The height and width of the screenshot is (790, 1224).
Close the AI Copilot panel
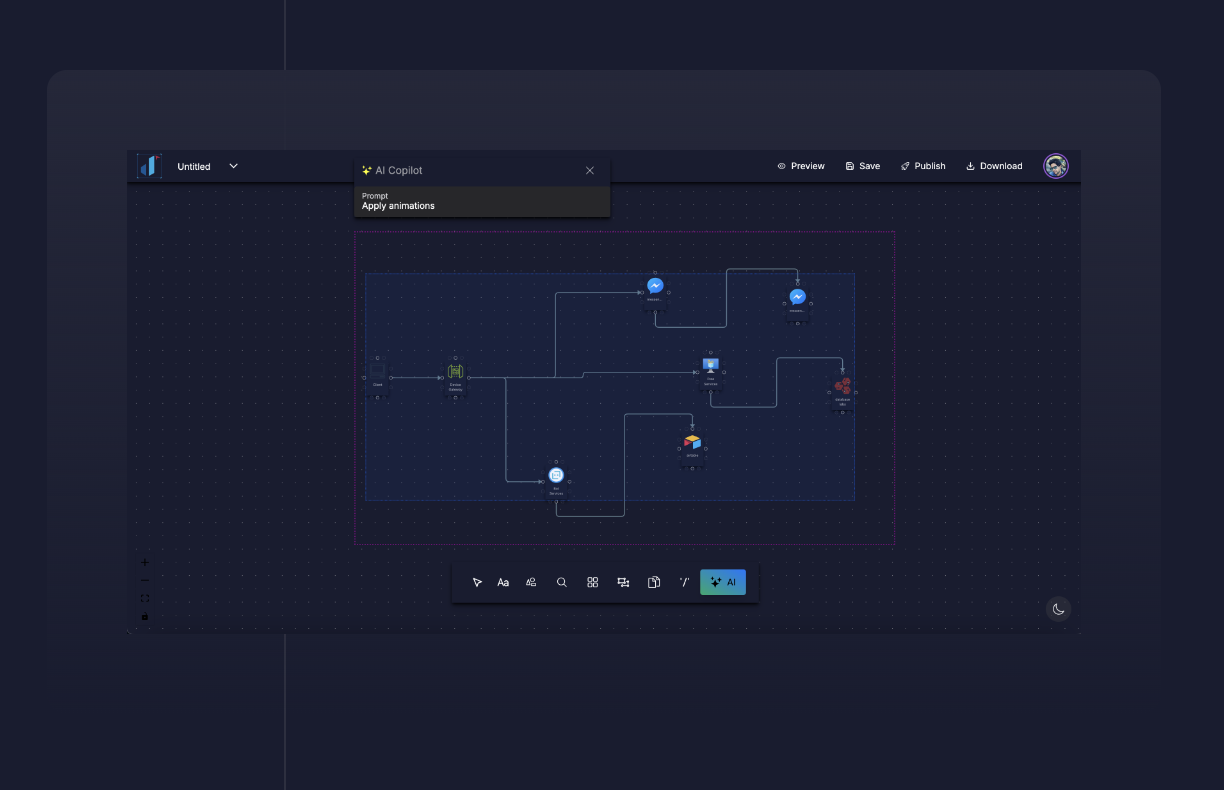click(590, 171)
